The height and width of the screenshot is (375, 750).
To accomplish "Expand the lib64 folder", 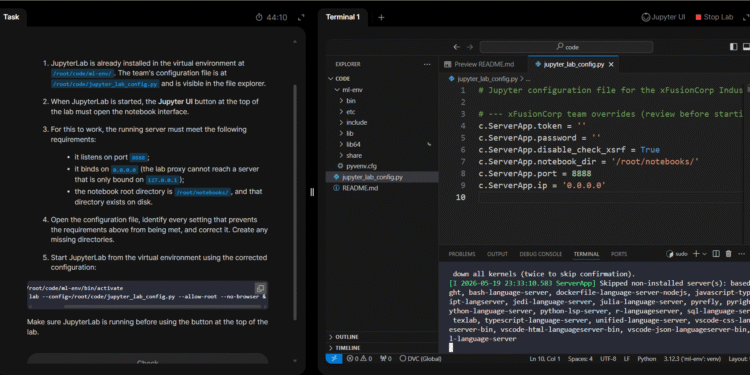I will tap(353, 144).
